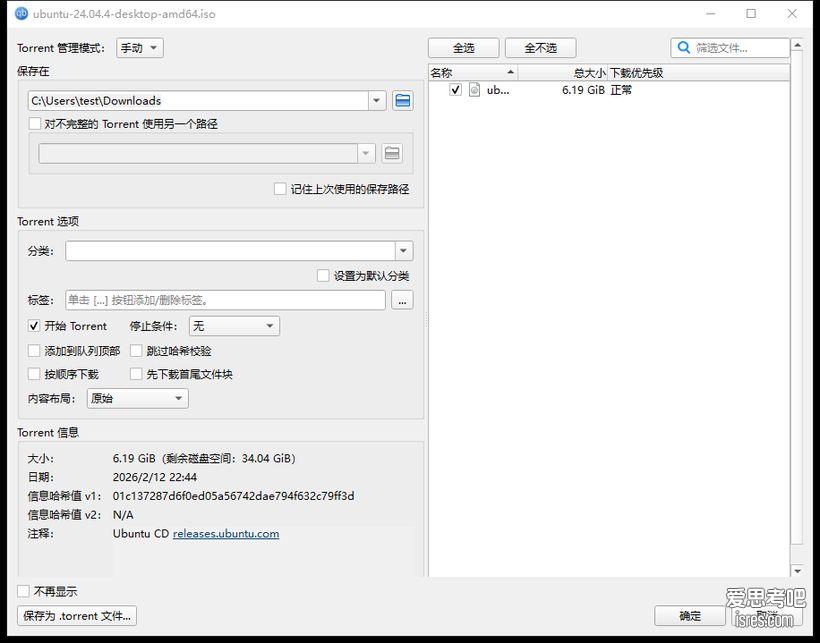Click the save path text field
This screenshot has width=820, height=643.
point(199,100)
